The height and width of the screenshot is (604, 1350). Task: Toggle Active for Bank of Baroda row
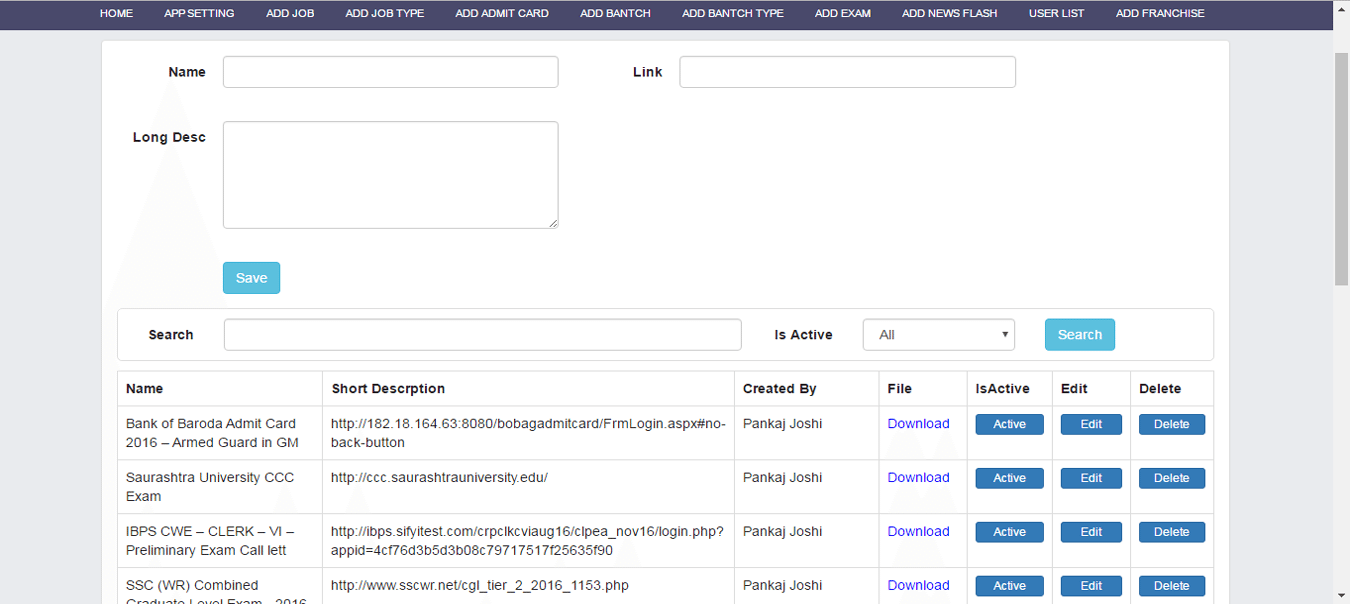1009,424
